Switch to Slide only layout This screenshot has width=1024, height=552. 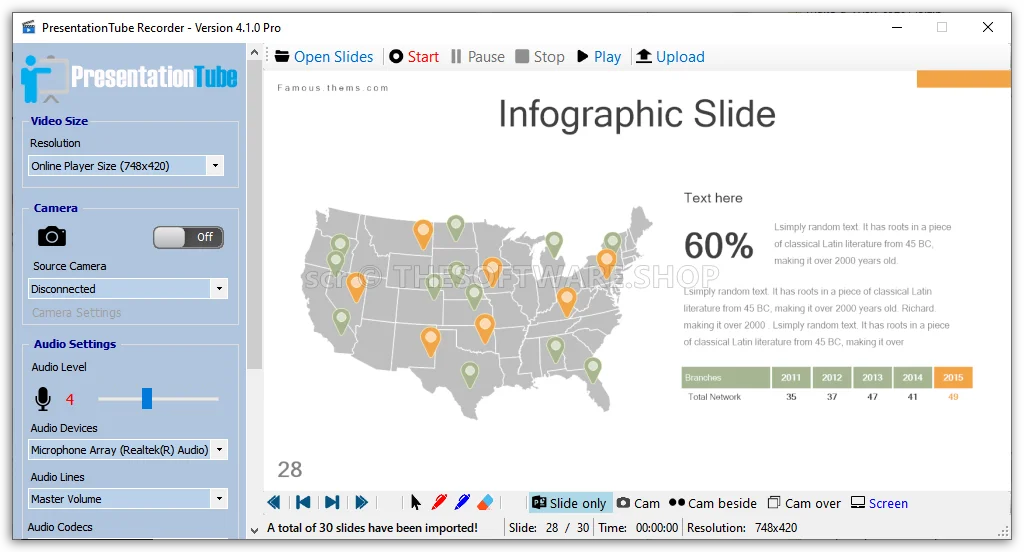click(570, 503)
